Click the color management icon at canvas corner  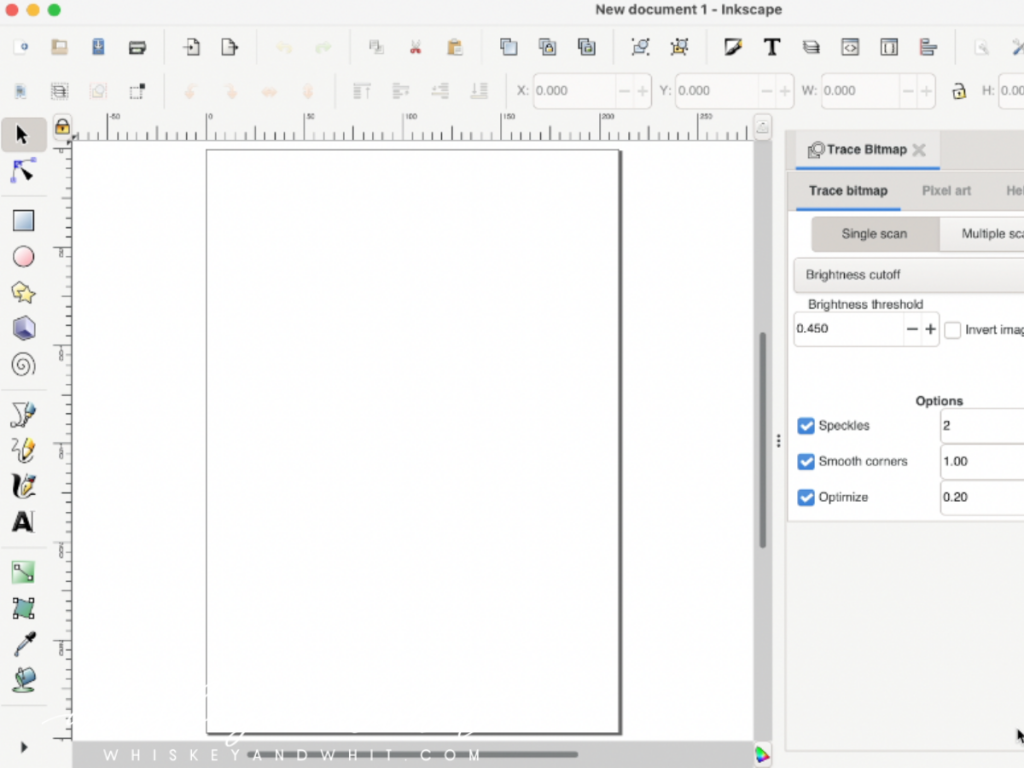[762, 754]
